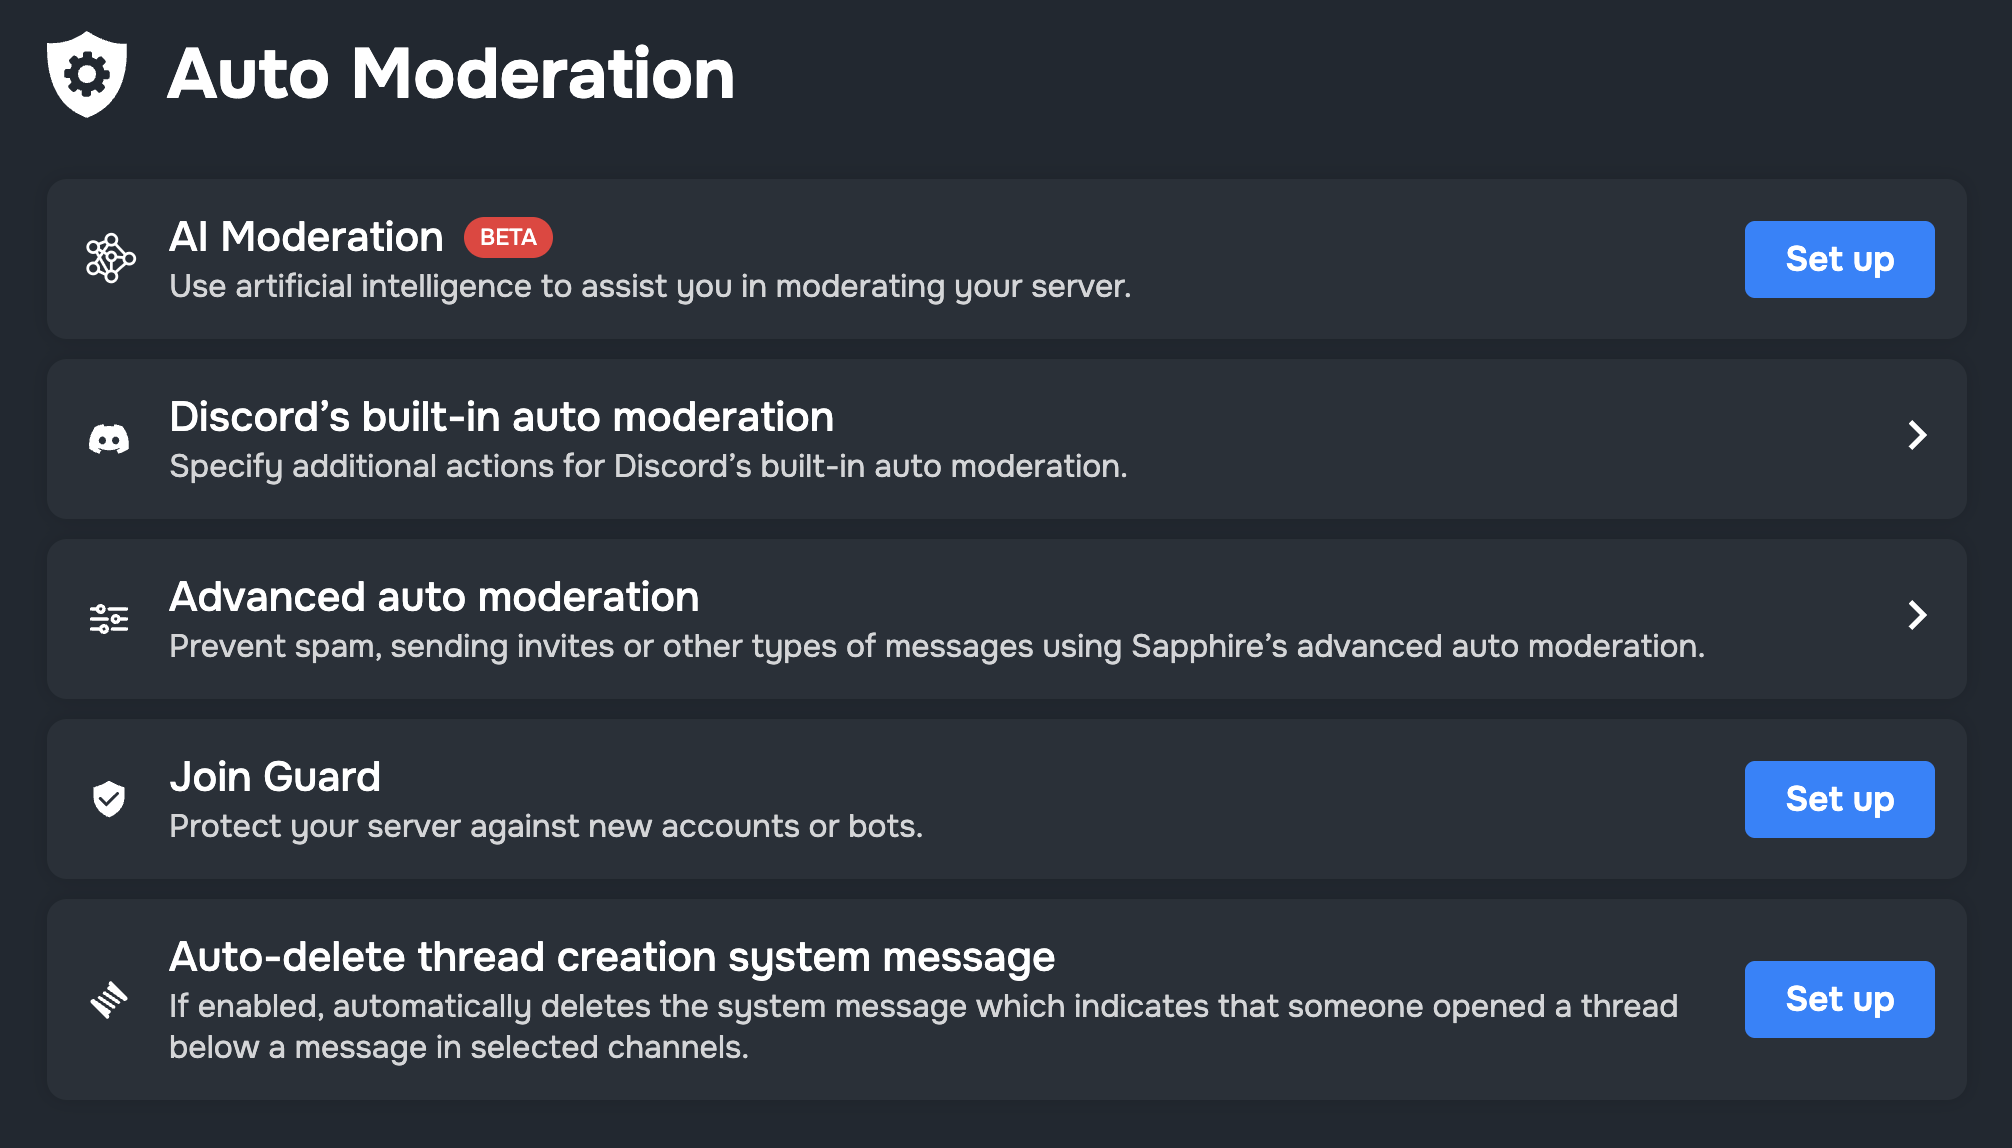
Task: Click the Advanced auto moderation sliders icon
Action: point(109,619)
